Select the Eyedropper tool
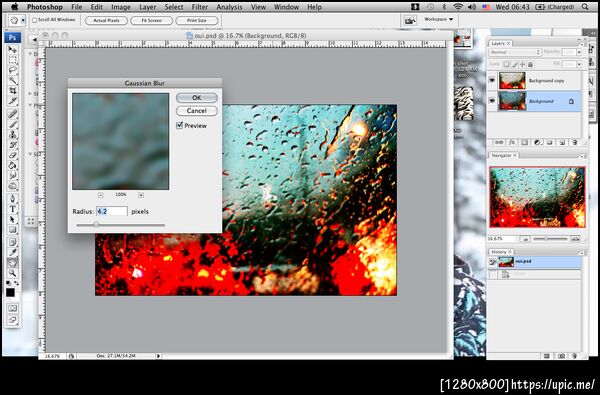This screenshot has height=395, width=600. 12,252
